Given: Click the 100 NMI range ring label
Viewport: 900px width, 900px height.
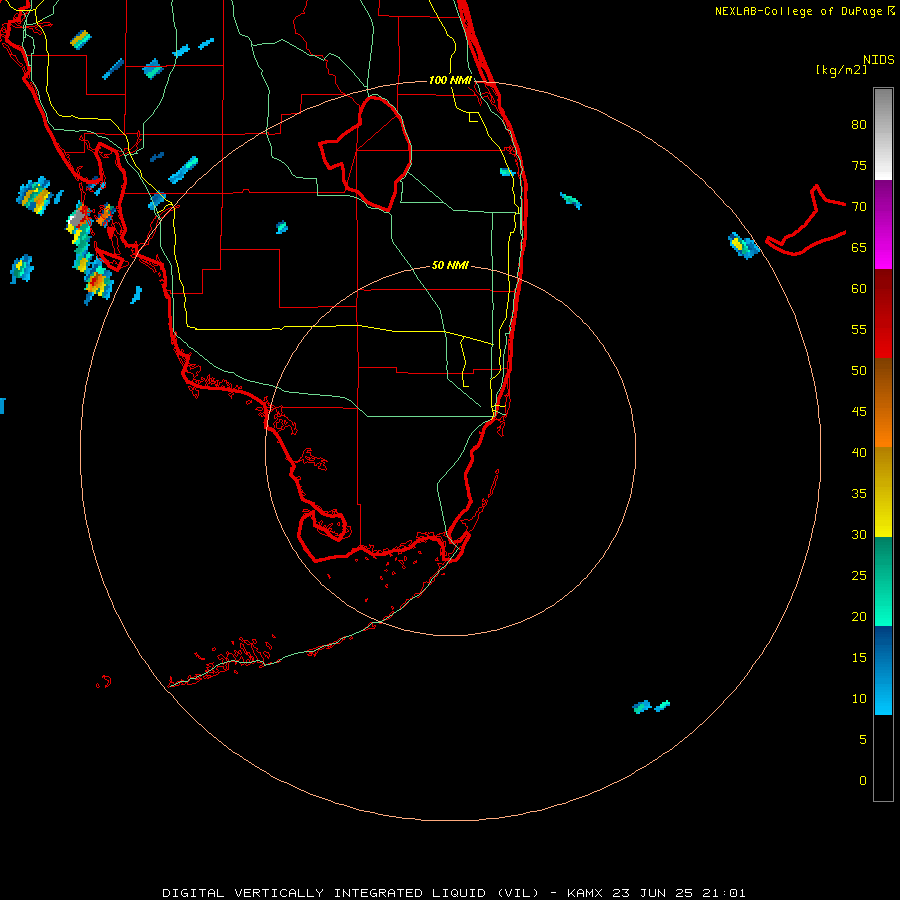Looking at the screenshot, I should pyautogui.click(x=451, y=80).
